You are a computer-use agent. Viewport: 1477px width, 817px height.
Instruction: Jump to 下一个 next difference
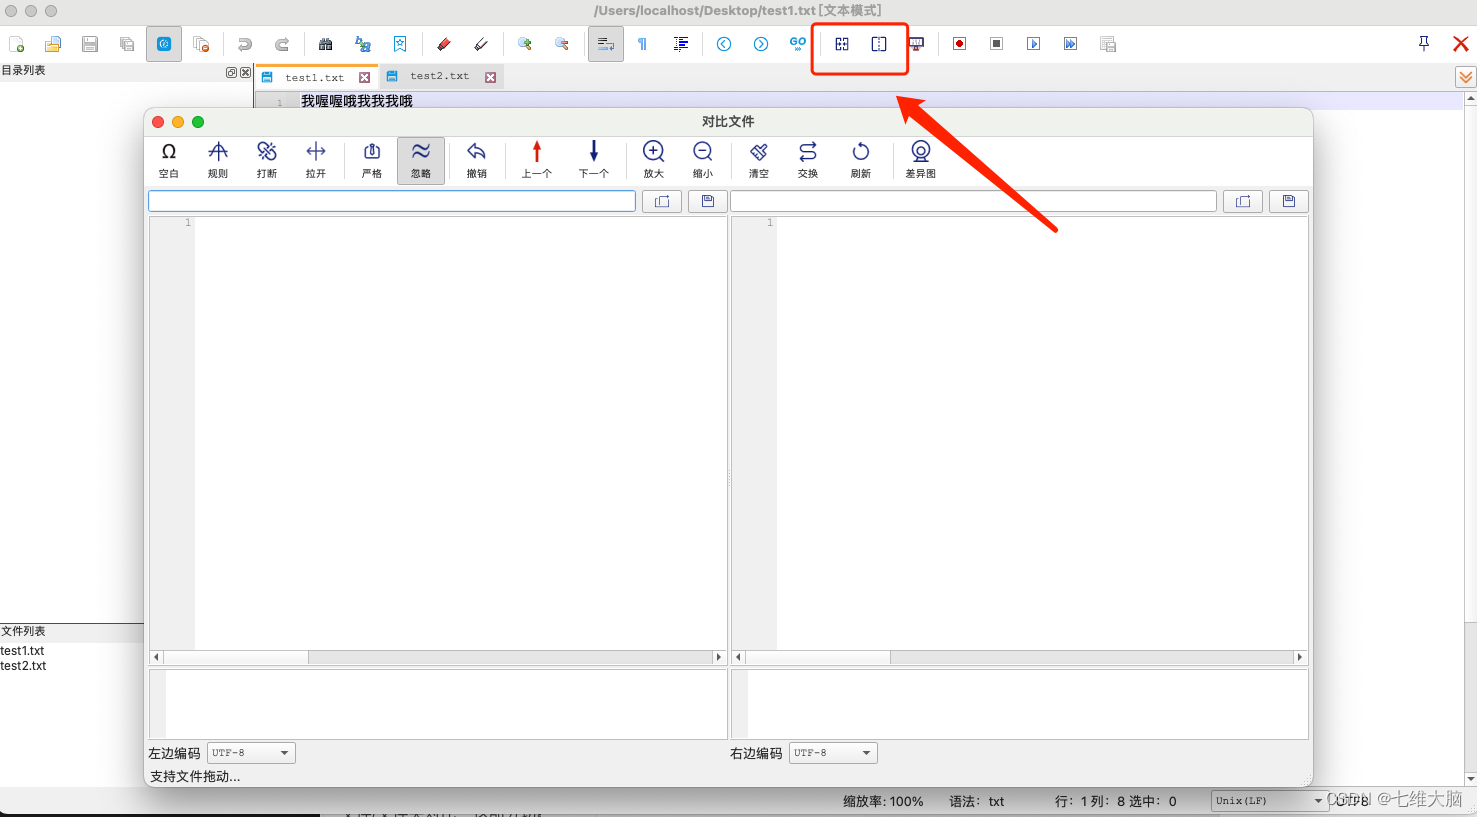point(594,159)
